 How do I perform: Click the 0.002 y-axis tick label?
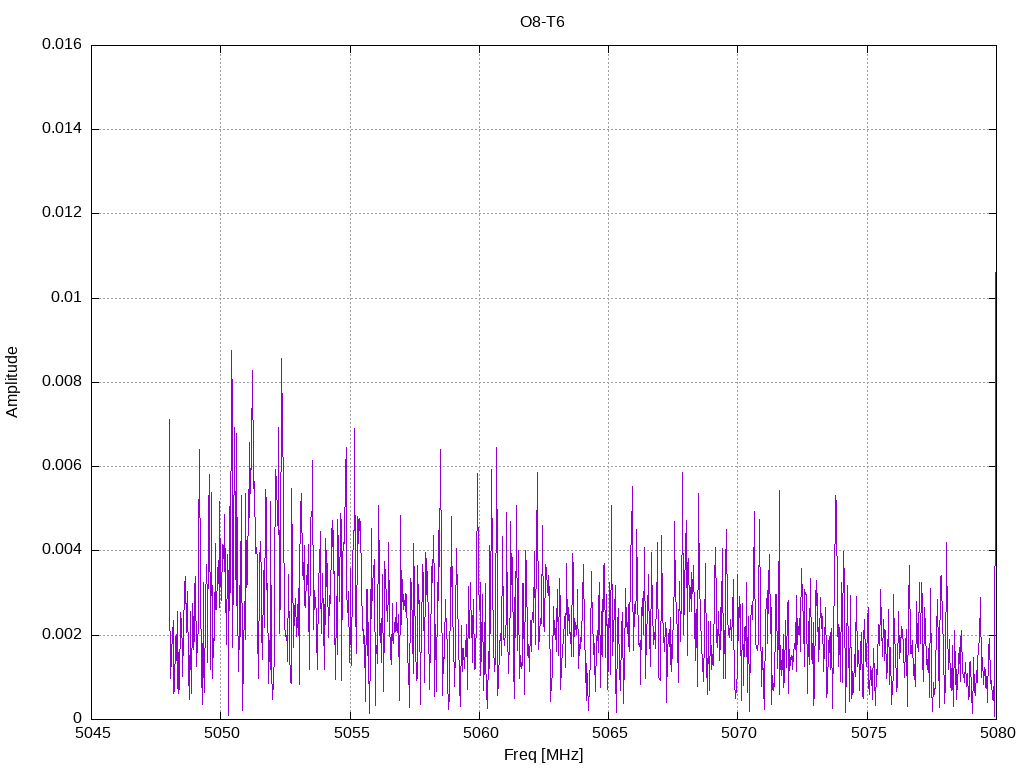[x=62, y=635]
